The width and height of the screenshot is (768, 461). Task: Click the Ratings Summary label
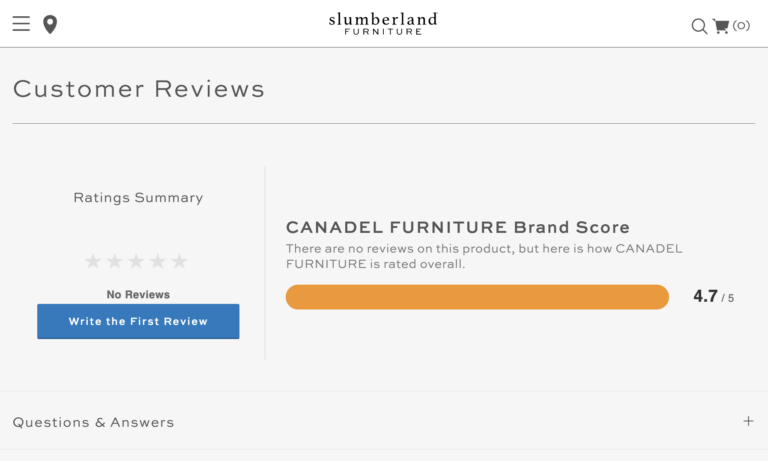coord(138,198)
